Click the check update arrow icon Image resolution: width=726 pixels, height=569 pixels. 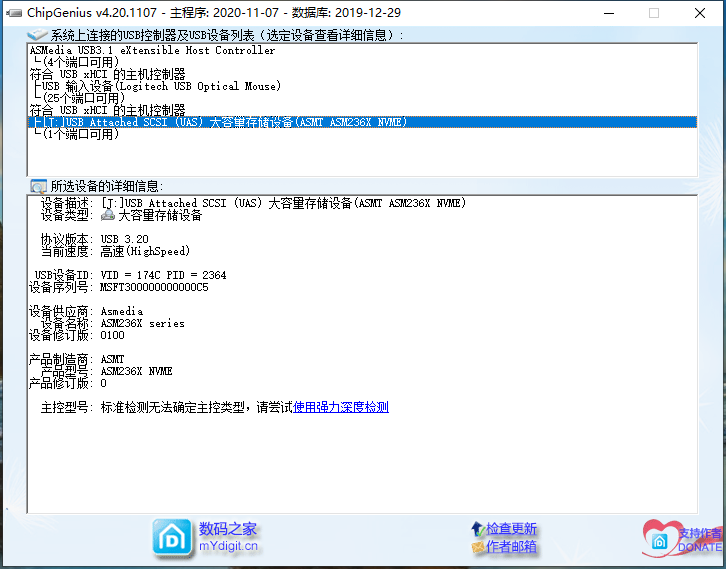coord(477,528)
